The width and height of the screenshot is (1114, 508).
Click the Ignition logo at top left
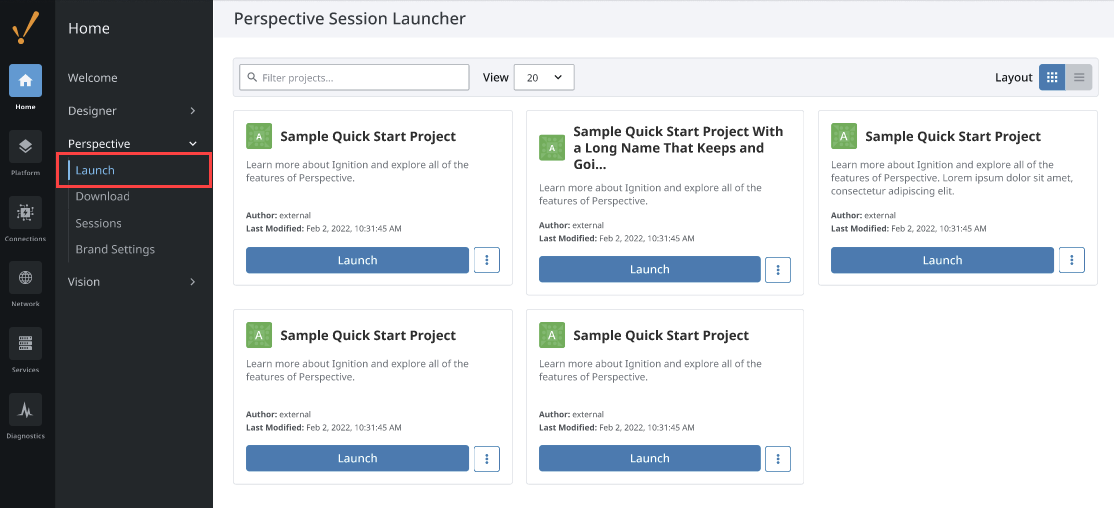point(26,28)
